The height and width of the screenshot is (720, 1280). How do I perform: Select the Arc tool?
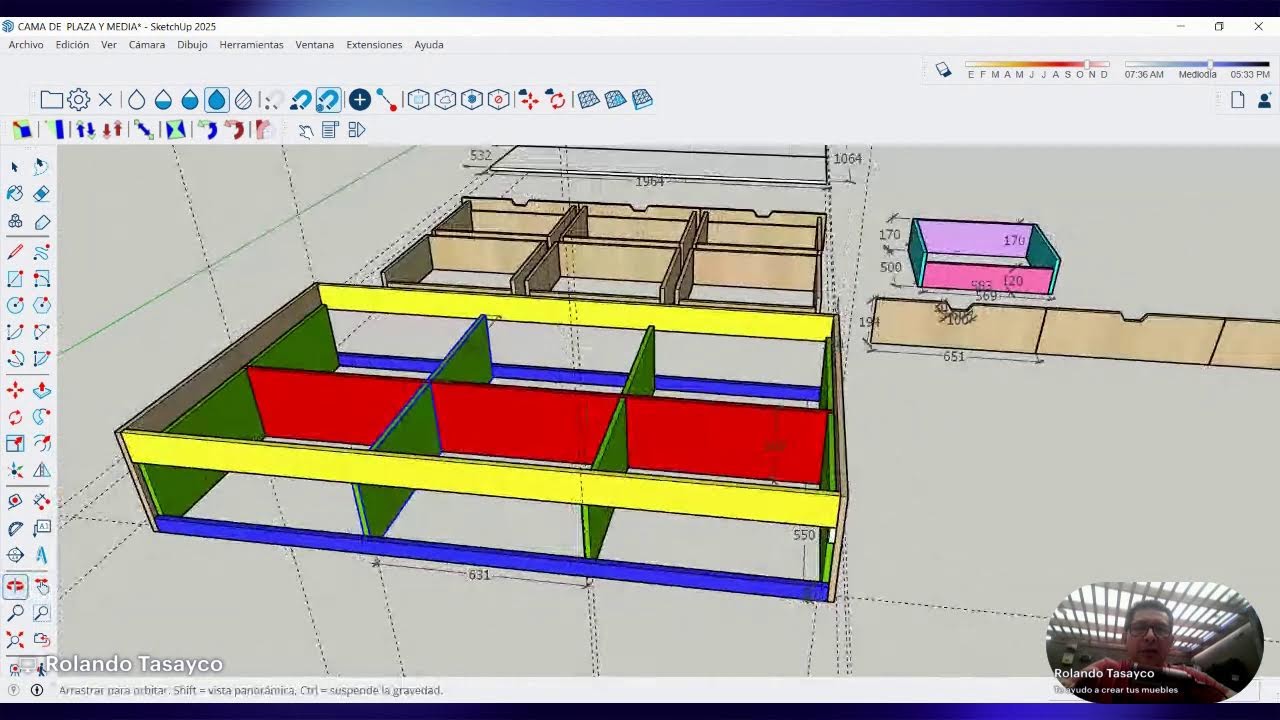15,332
